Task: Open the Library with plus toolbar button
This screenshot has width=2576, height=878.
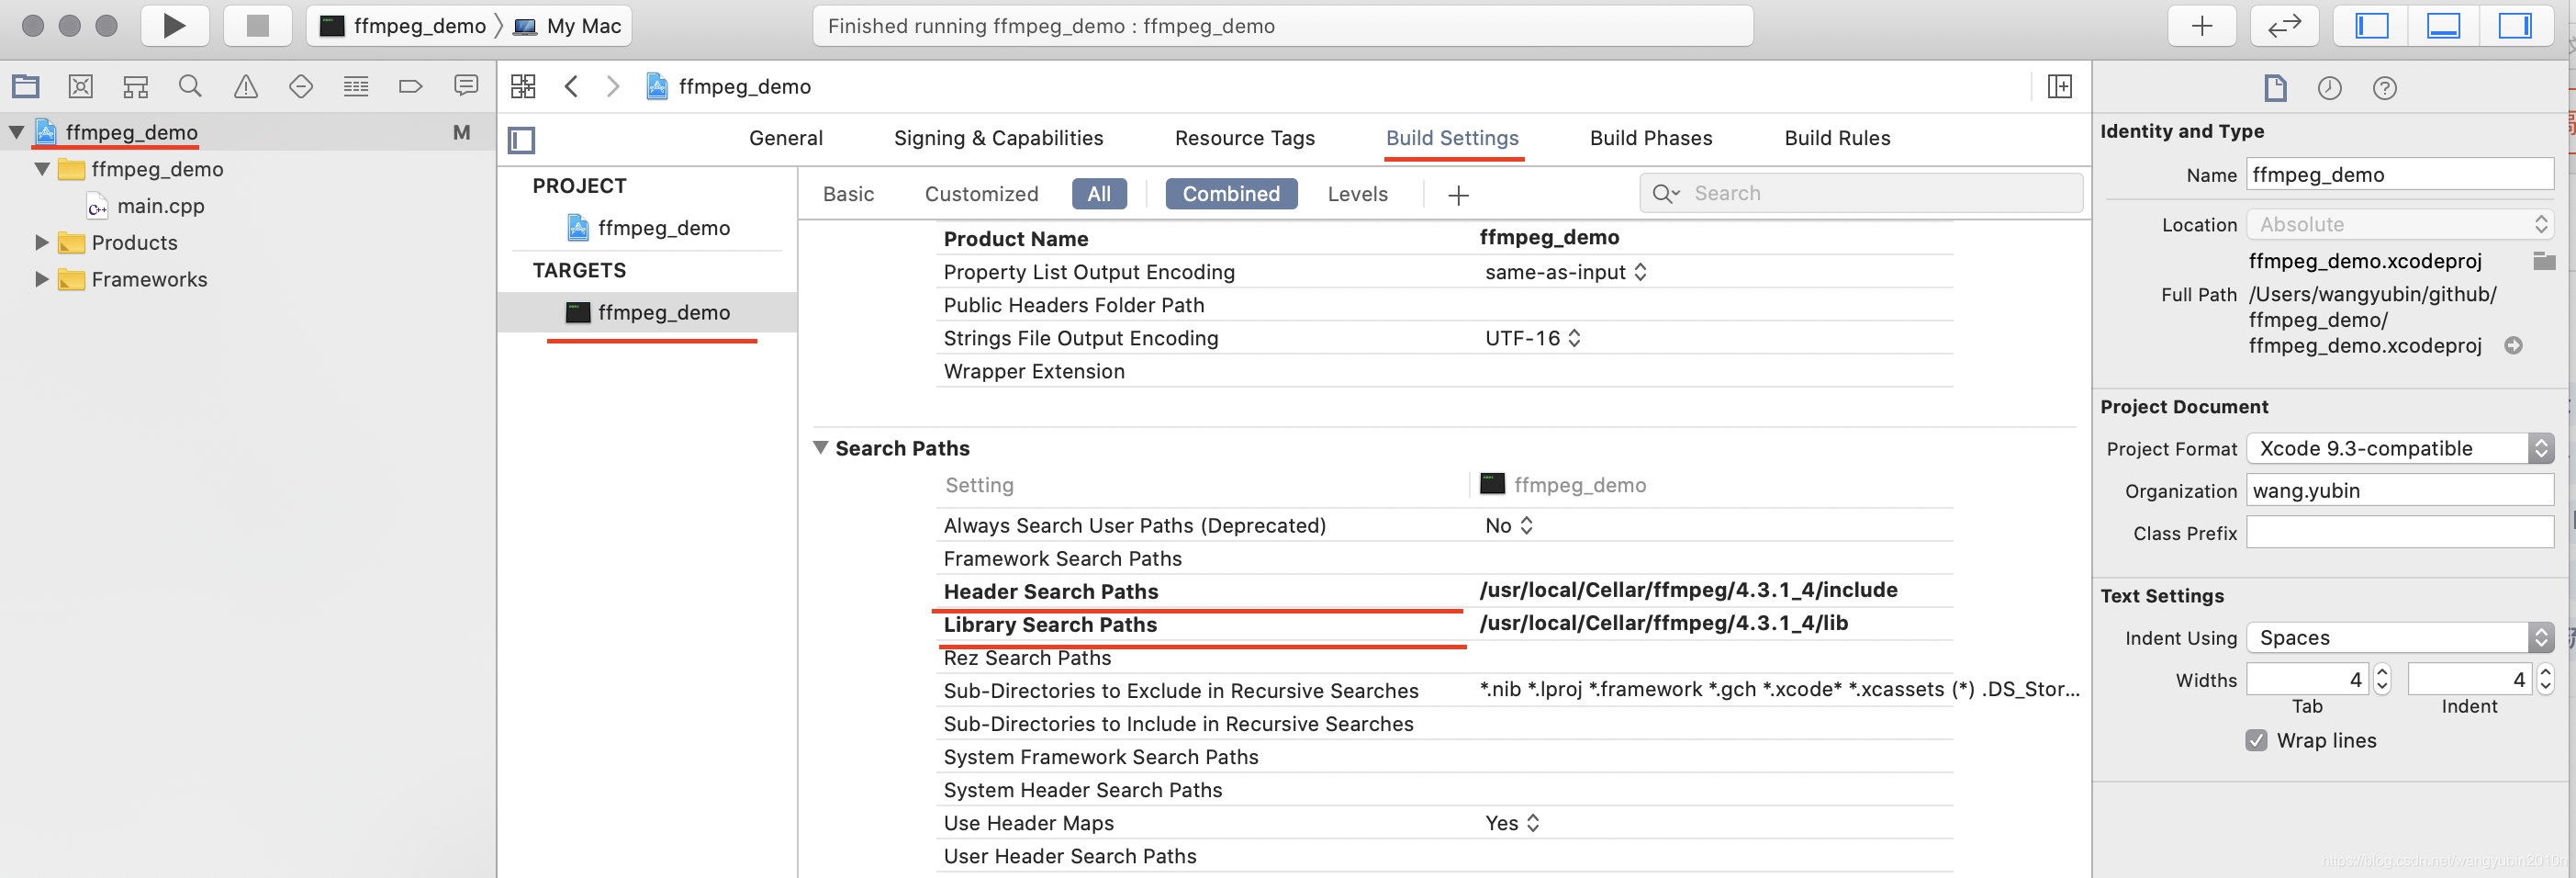Action: (x=2201, y=26)
